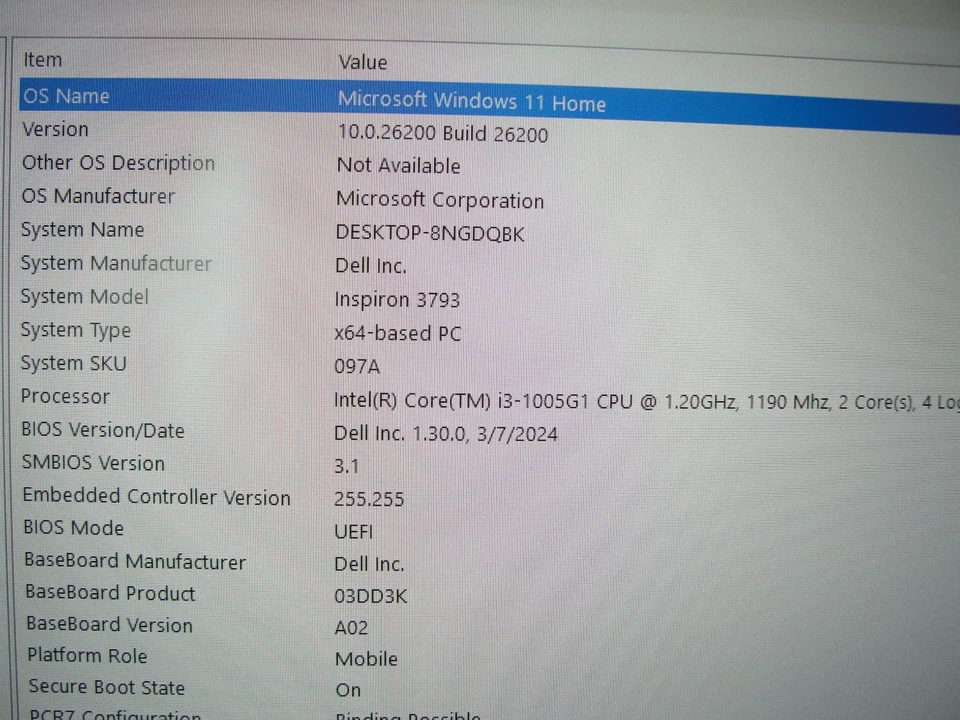Image resolution: width=960 pixels, height=720 pixels.
Task: Select the System Name row label
Action: coord(83,230)
